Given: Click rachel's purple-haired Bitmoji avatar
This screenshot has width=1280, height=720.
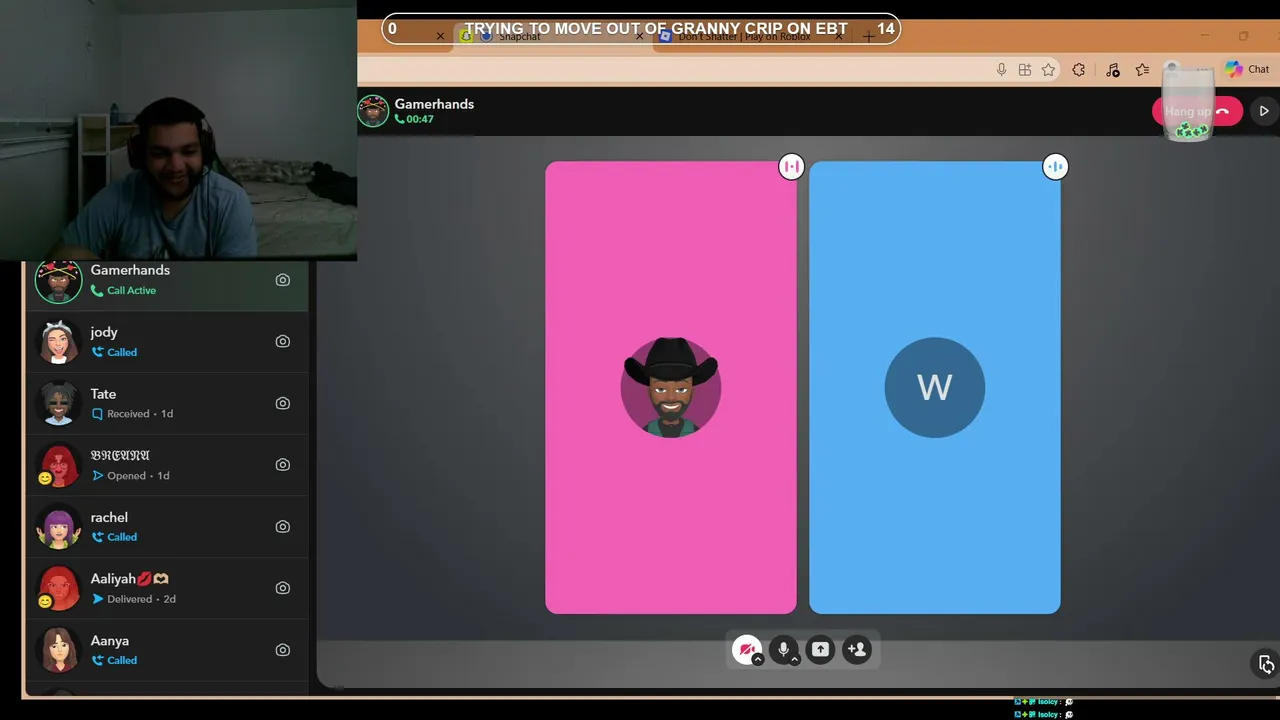Looking at the screenshot, I should 58,527.
